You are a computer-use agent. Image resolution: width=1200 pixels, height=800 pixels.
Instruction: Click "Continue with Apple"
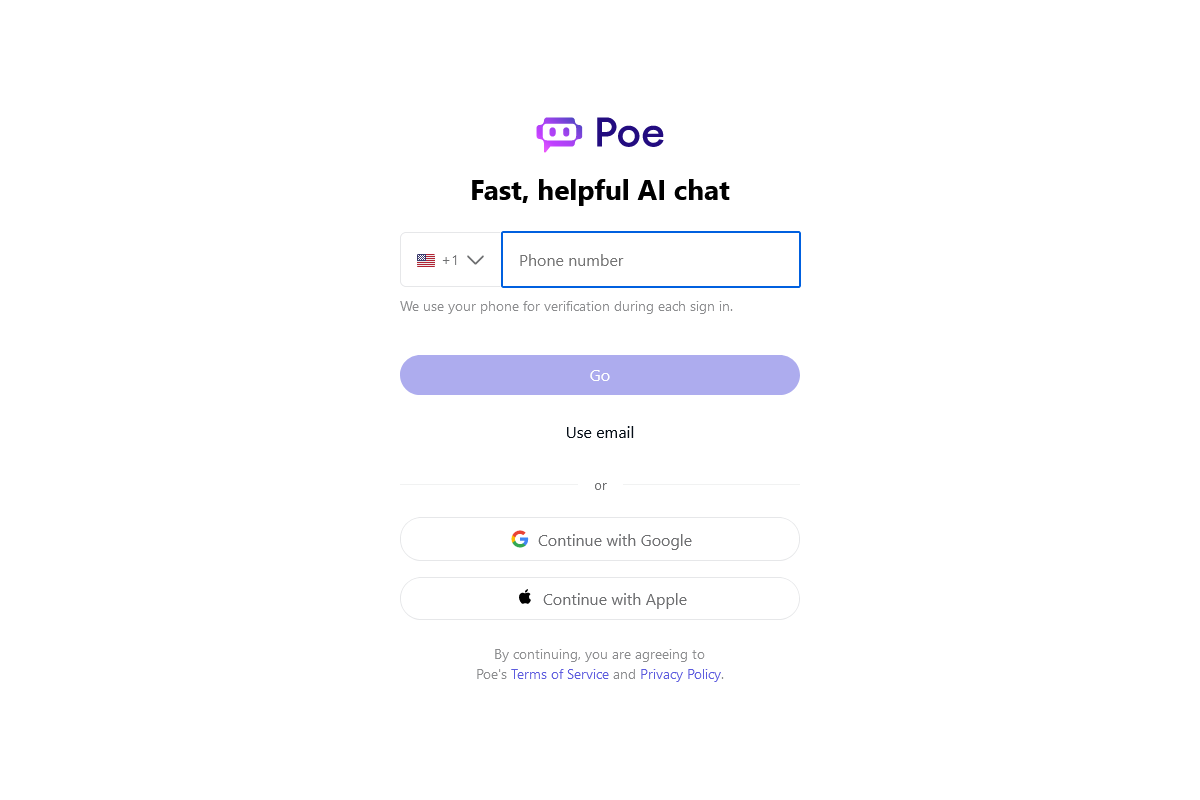pyautogui.click(x=600, y=598)
